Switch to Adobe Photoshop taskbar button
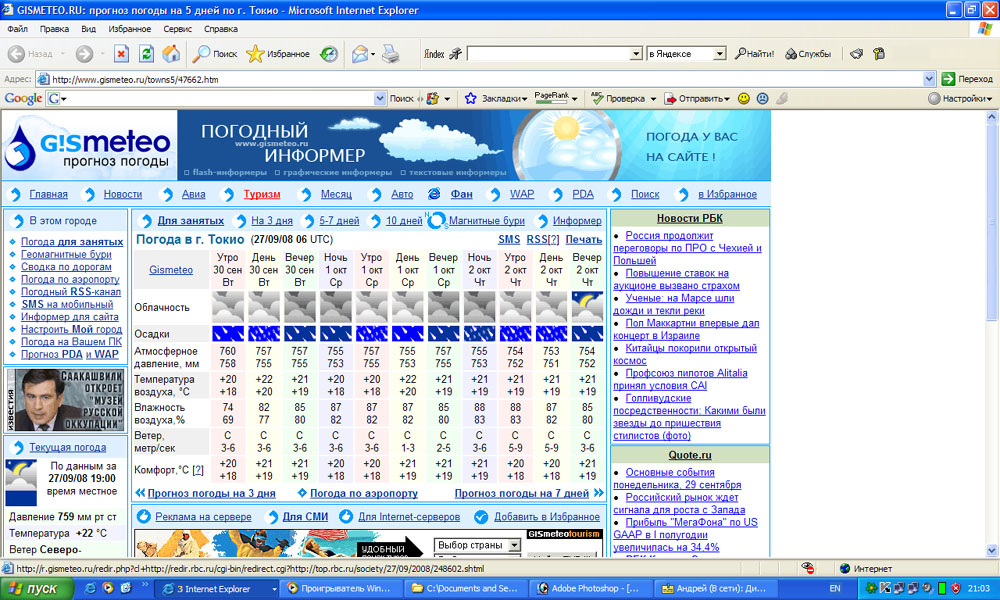The width and height of the screenshot is (1000, 600). 590,589
